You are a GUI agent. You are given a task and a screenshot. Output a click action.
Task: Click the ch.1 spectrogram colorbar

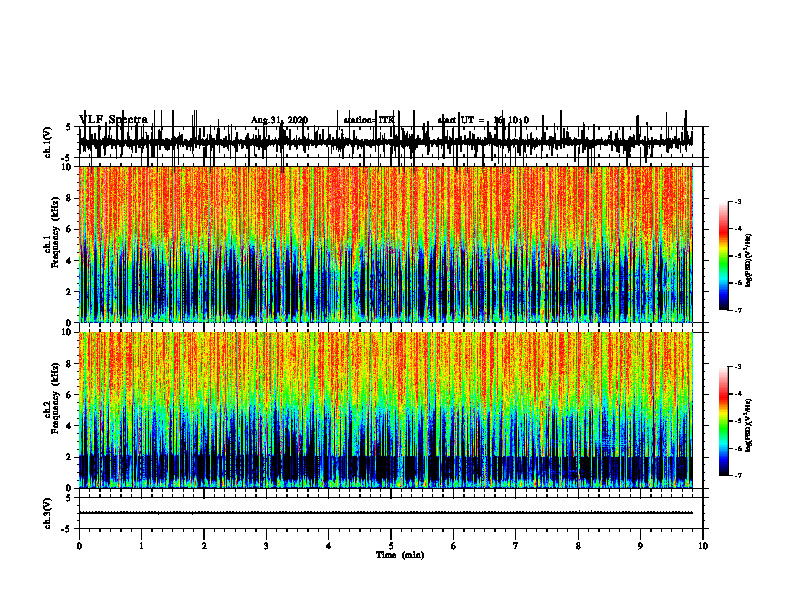click(x=724, y=256)
